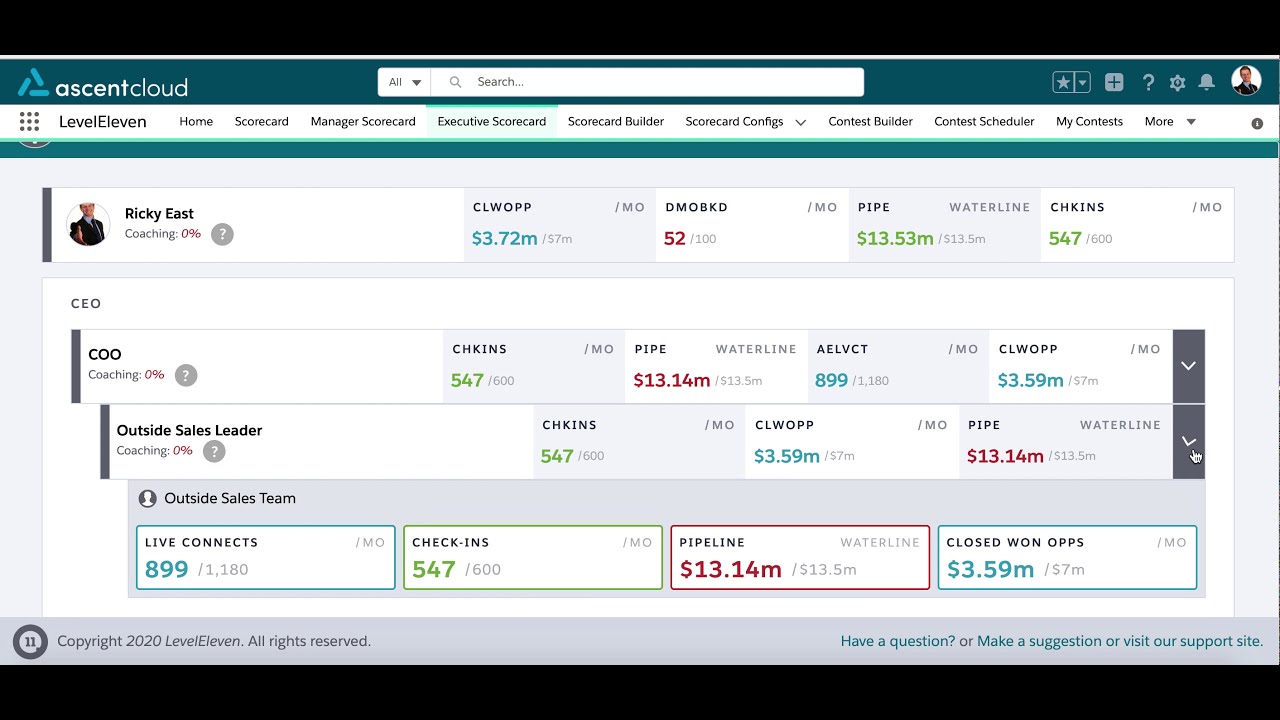
Task: Click the info icon at right of nav bar
Action: tap(1257, 123)
